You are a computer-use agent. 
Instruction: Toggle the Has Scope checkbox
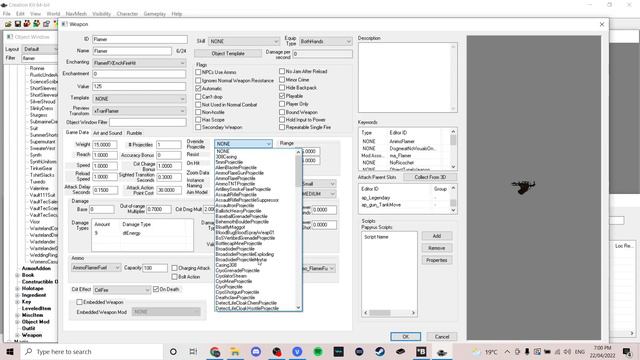pyautogui.click(x=198, y=120)
